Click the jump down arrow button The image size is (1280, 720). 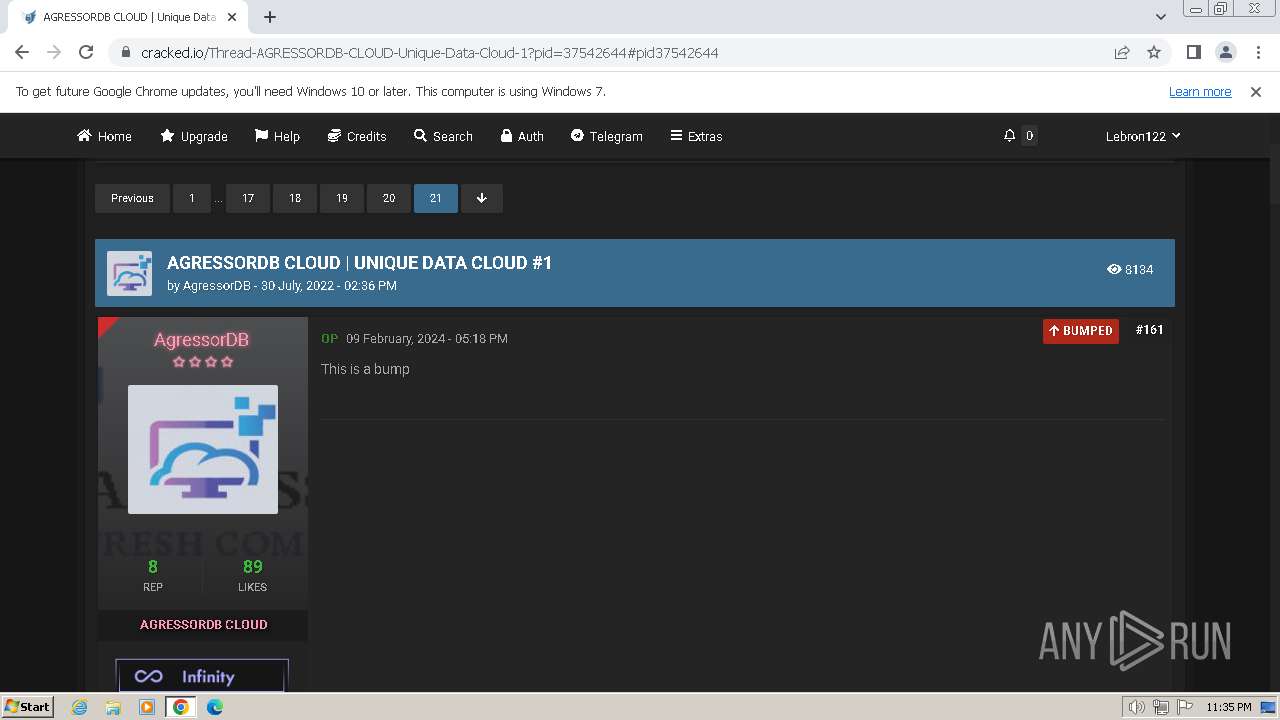coord(481,198)
